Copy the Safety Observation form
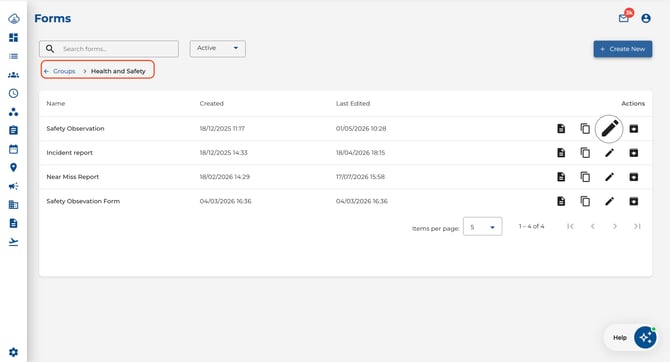This screenshot has width=670, height=362. 585,129
